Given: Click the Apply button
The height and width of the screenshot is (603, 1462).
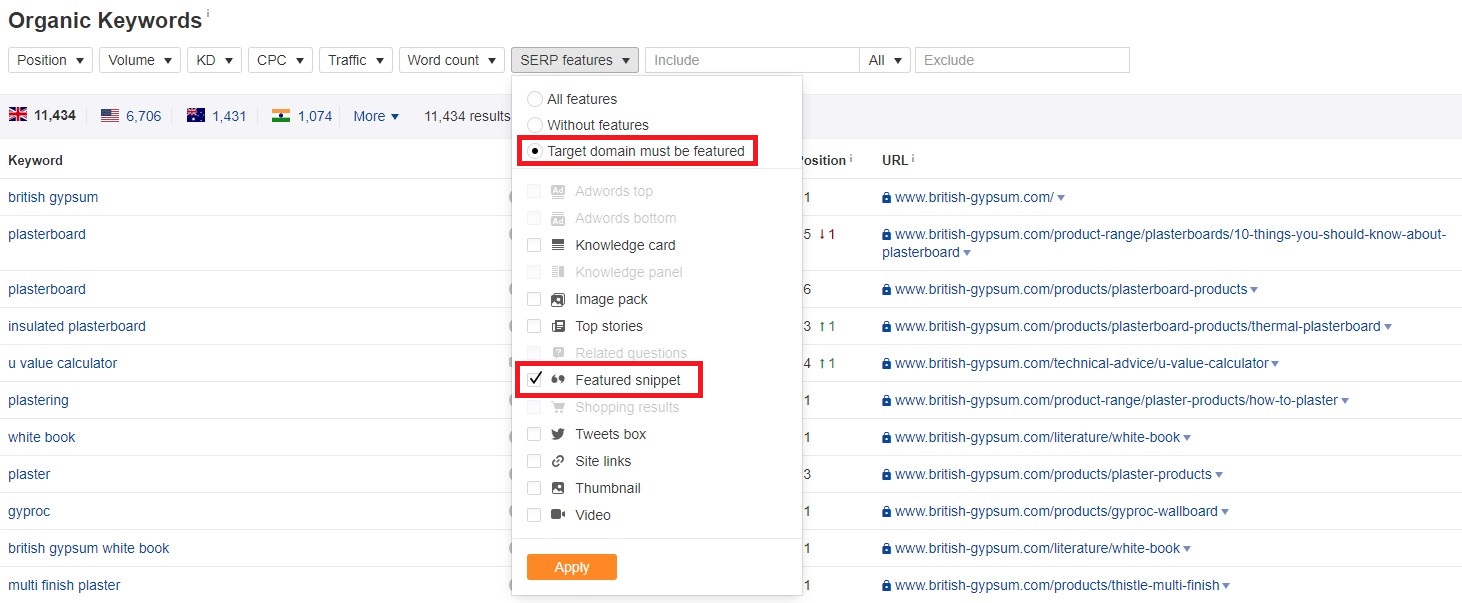Looking at the screenshot, I should click(571, 567).
